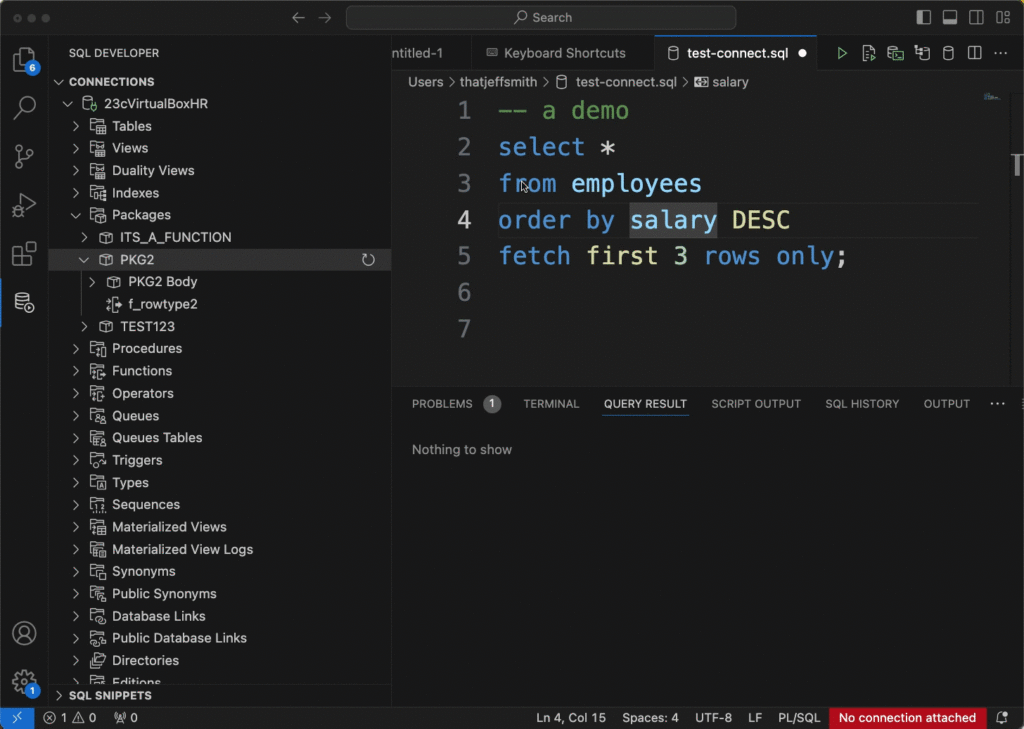This screenshot has height=729, width=1024.
Task: Expand the Functions node
Action: 76,371
